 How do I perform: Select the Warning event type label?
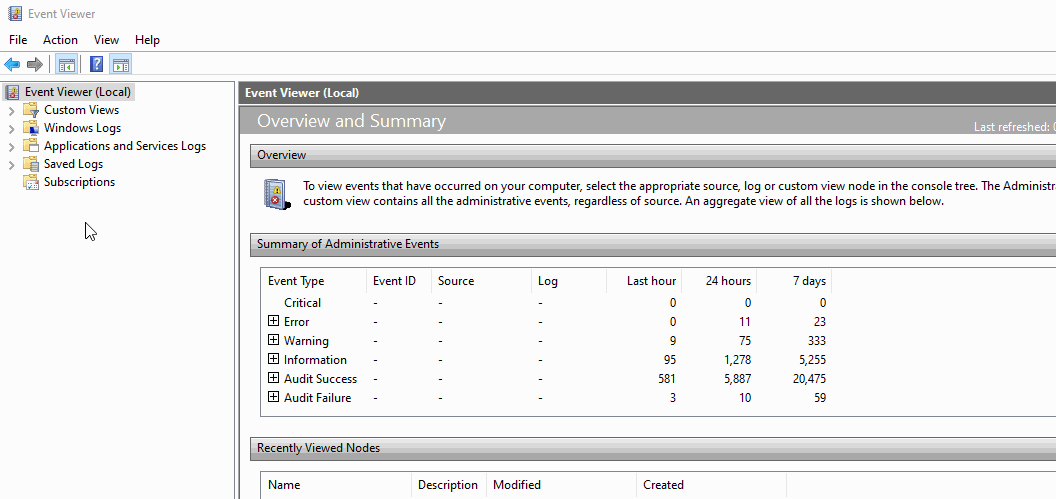point(306,341)
